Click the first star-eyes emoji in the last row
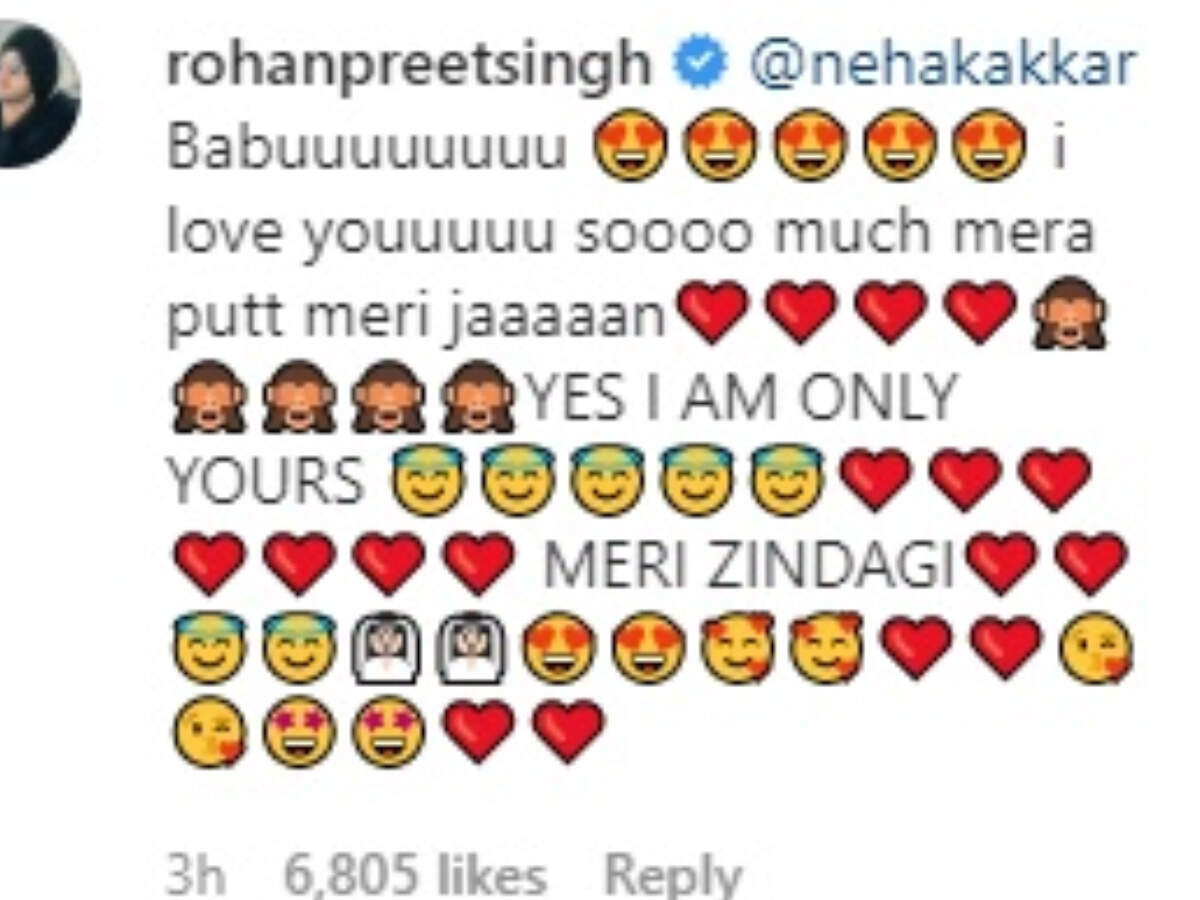The height and width of the screenshot is (900, 1200). pos(298,732)
